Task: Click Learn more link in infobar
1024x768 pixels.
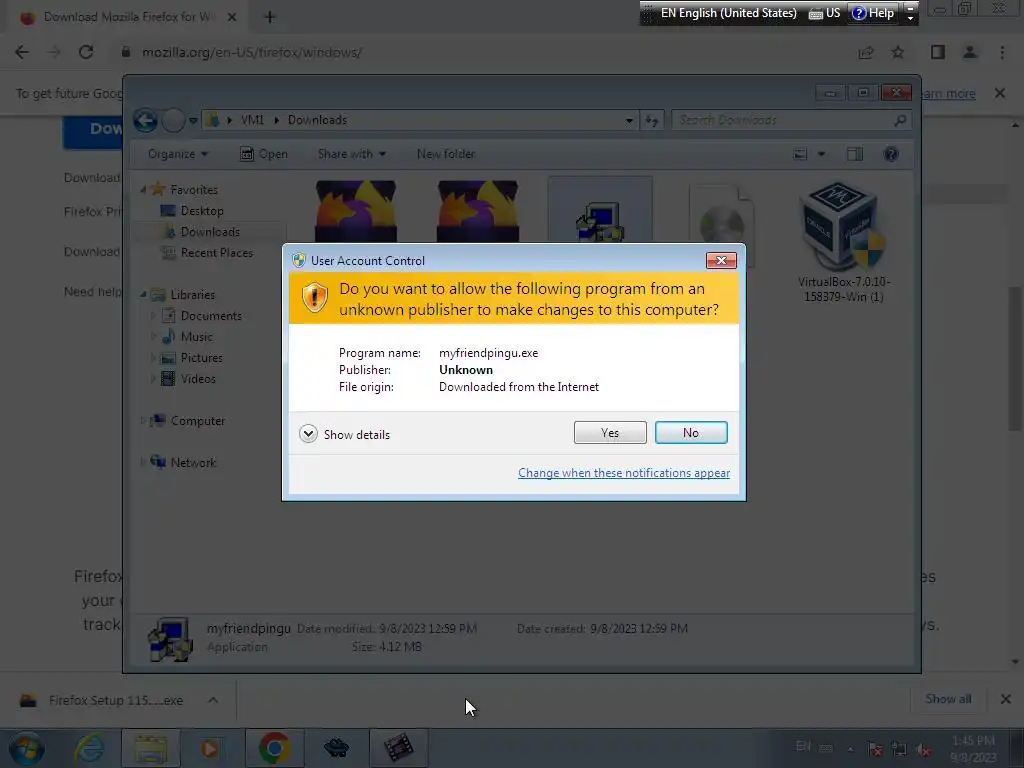Action: pyautogui.click(x=948, y=93)
